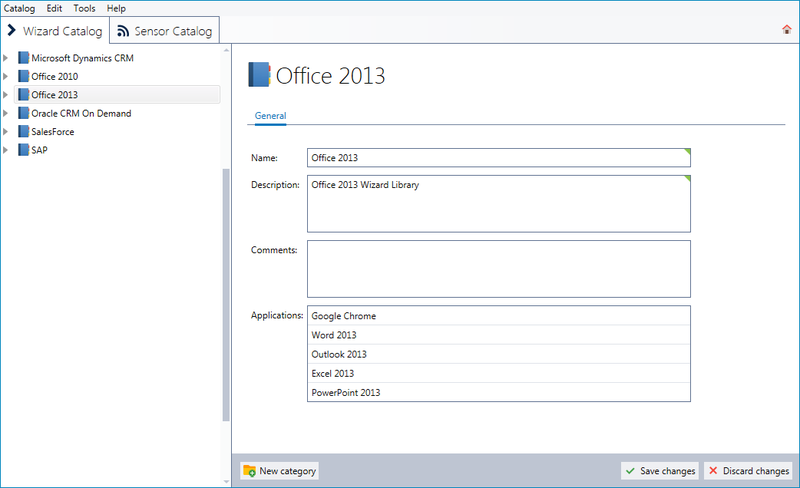Click the Oracle CRM On Demand book icon
Screen dimensions: 800x488
(24, 113)
